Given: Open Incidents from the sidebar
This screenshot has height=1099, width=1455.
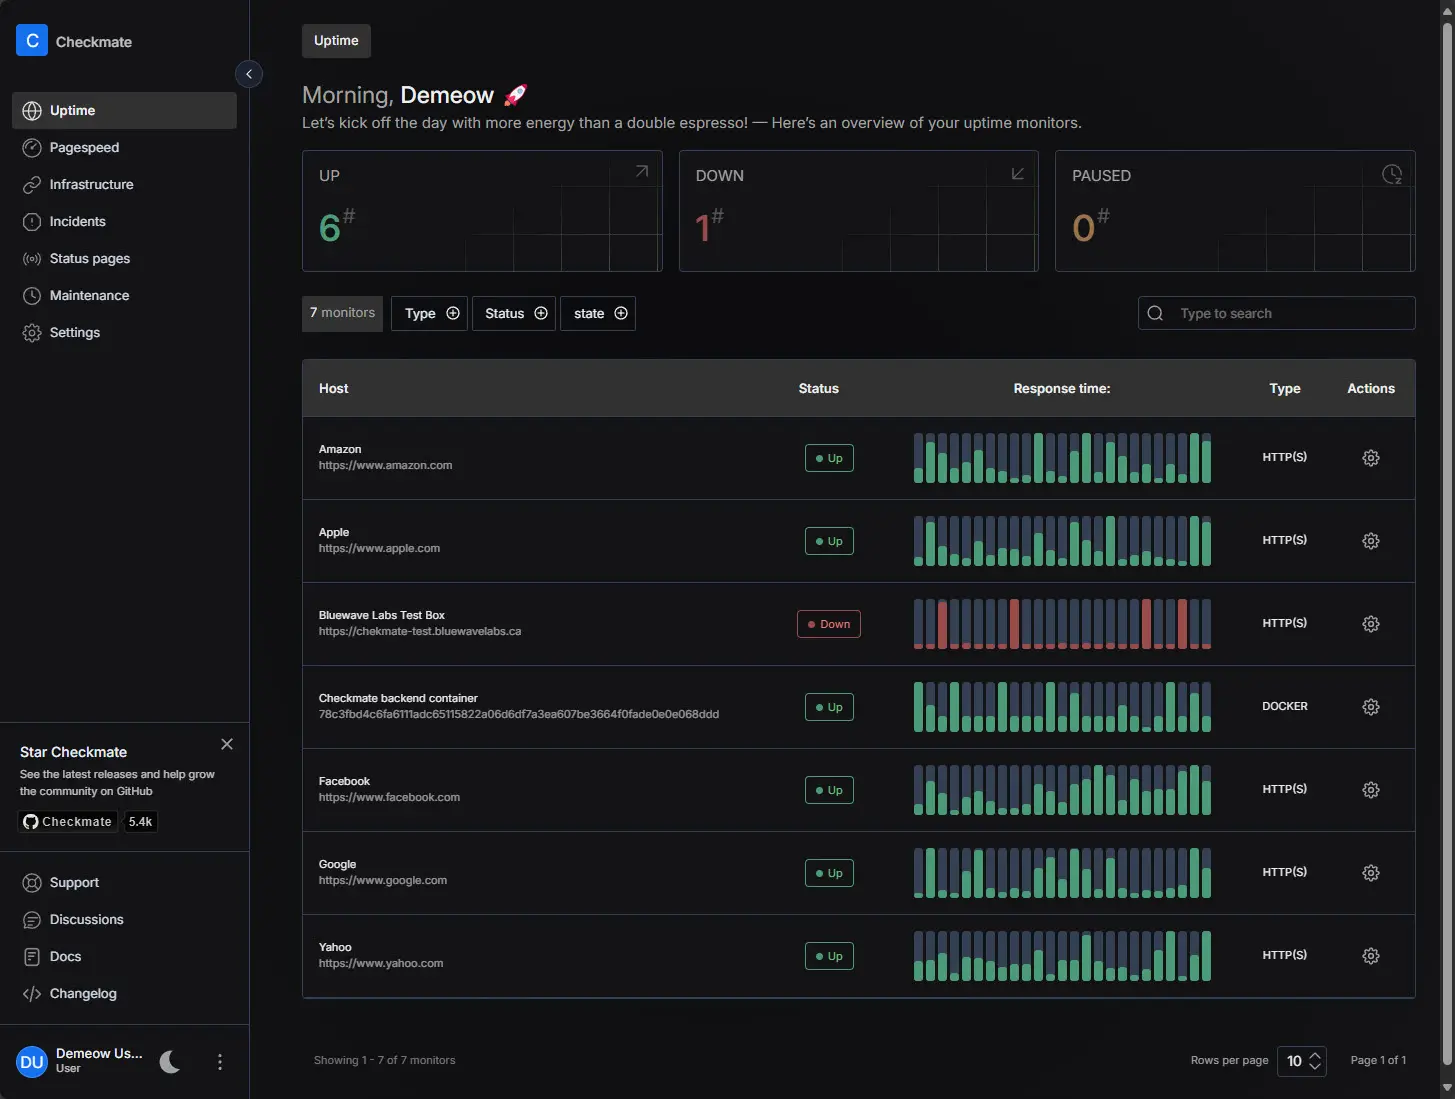Looking at the screenshot, I should (x=77, y=222).
